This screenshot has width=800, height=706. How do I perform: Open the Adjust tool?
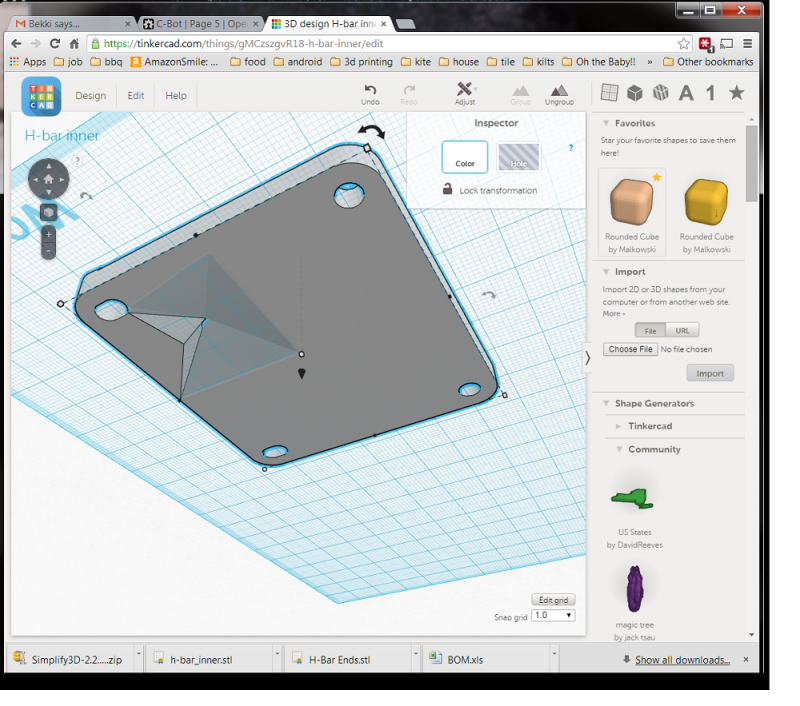[x=464, y=91]
